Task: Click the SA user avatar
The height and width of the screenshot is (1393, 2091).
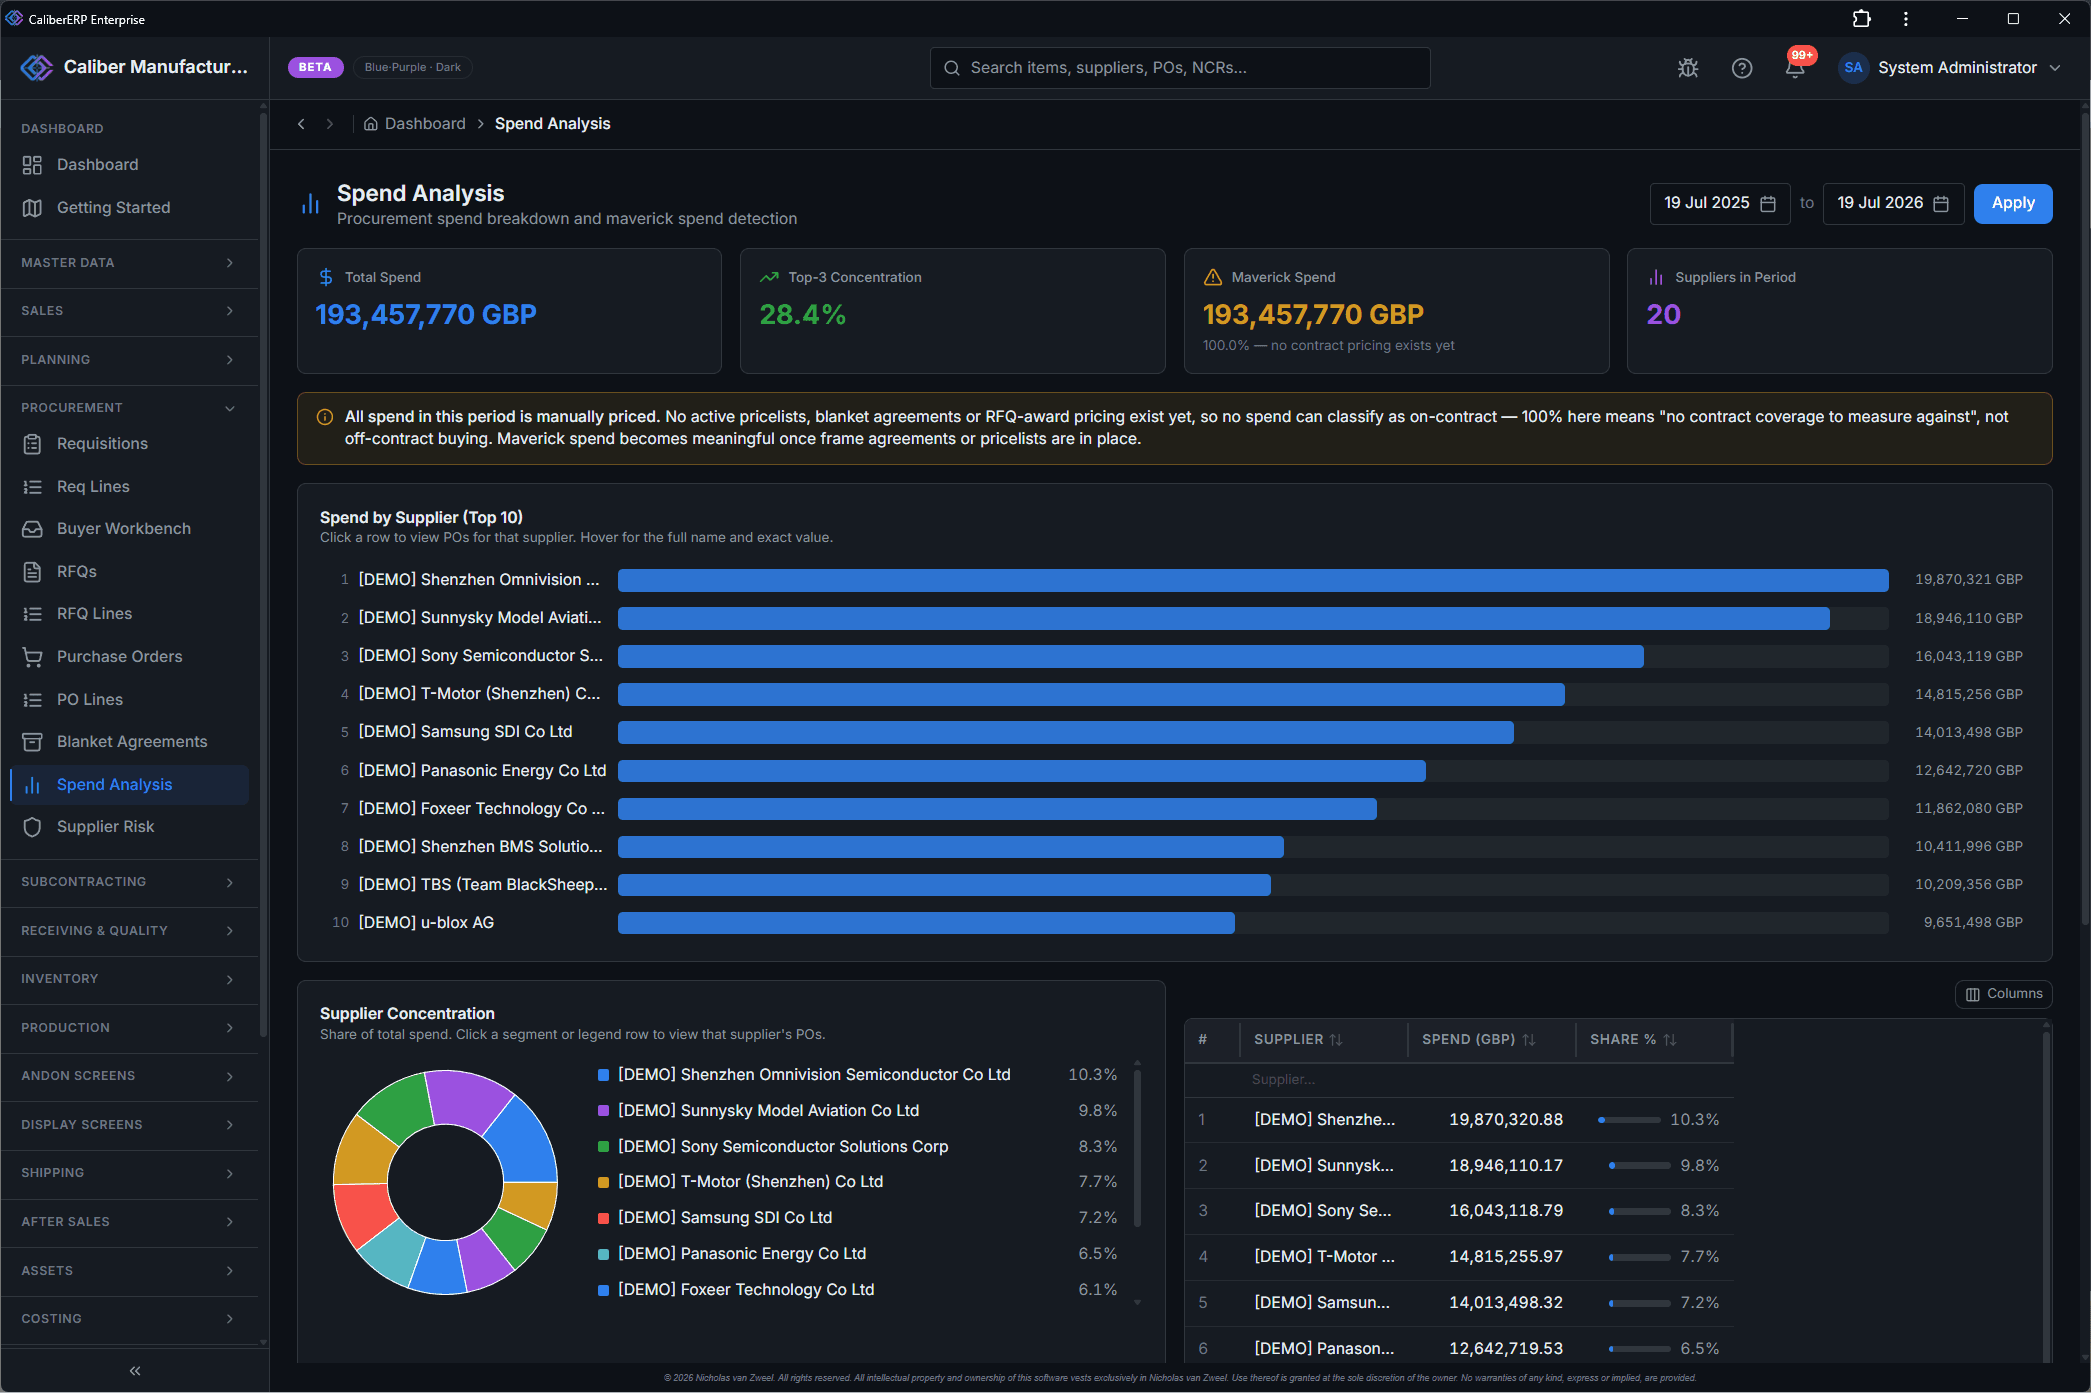Action: click(1853, 68)
